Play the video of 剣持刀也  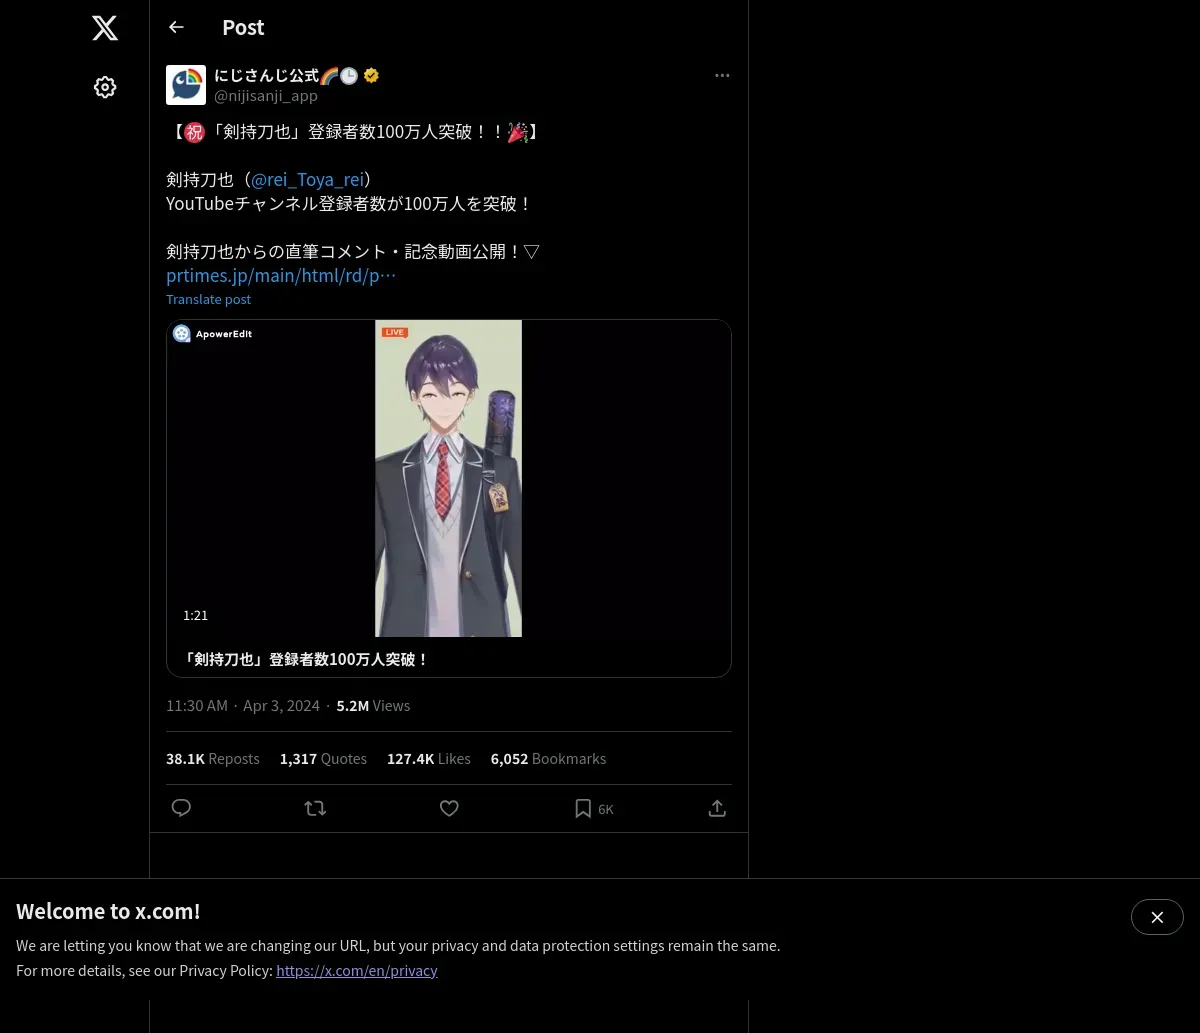coord(449,478)
